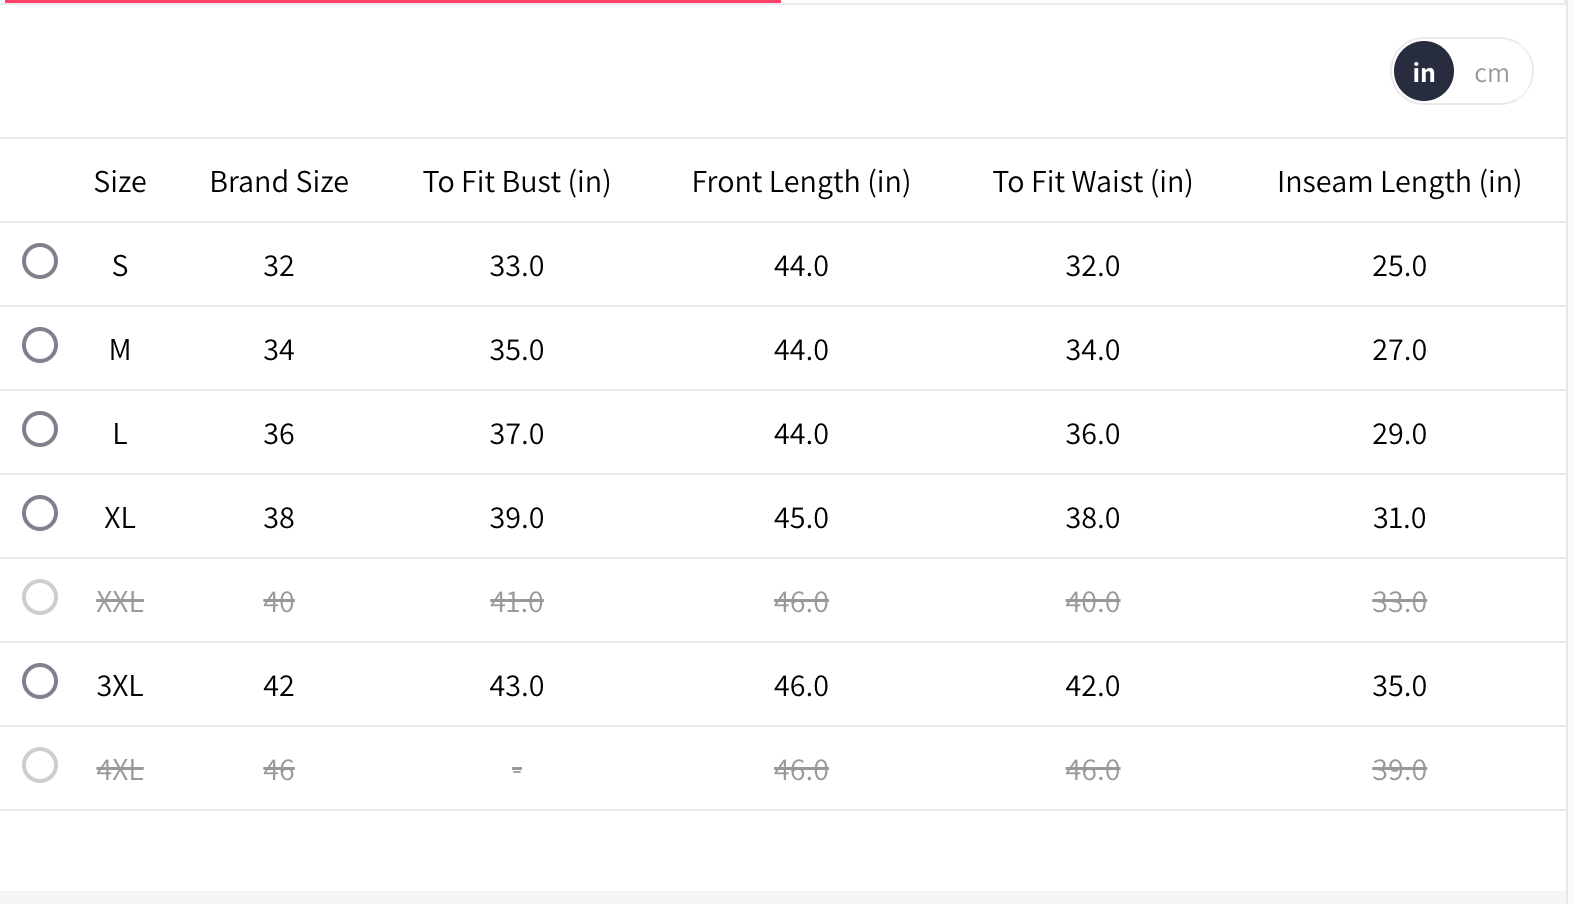1574x904 pixels.
Task: Click the 3XL size label
Action: coord(120,686)
